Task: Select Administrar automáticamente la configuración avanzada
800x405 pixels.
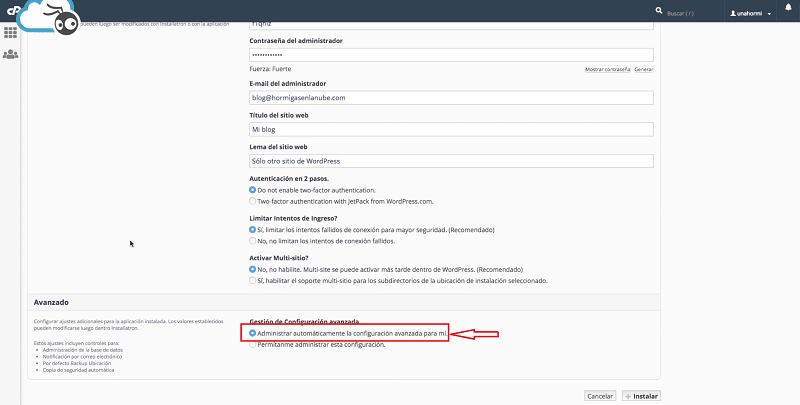Action: [x=253, y=333]
